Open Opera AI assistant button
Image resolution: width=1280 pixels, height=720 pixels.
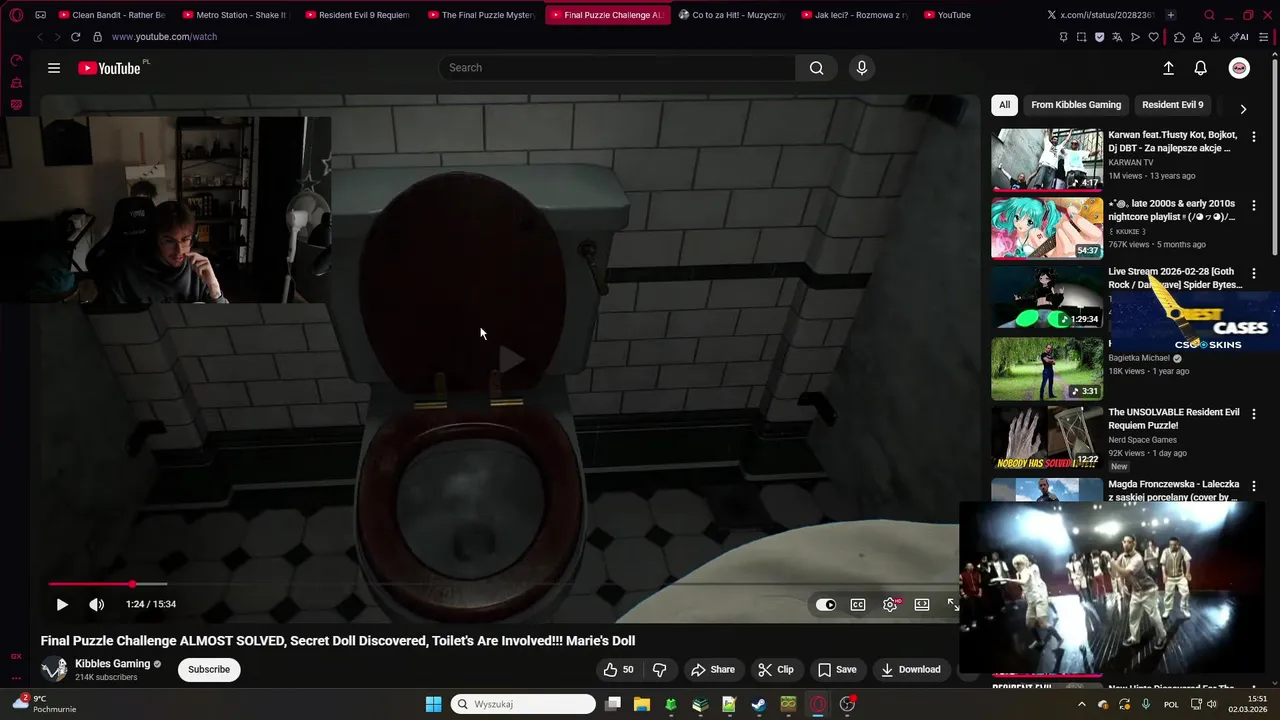coord(1239,37)
